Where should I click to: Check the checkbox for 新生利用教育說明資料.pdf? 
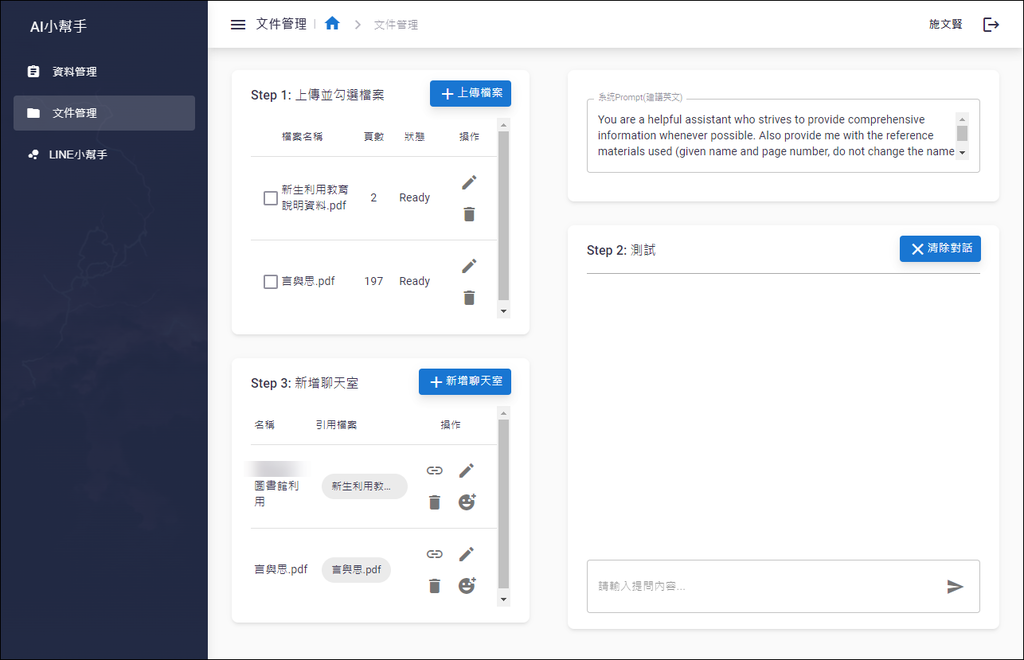[x=270, y=198]
